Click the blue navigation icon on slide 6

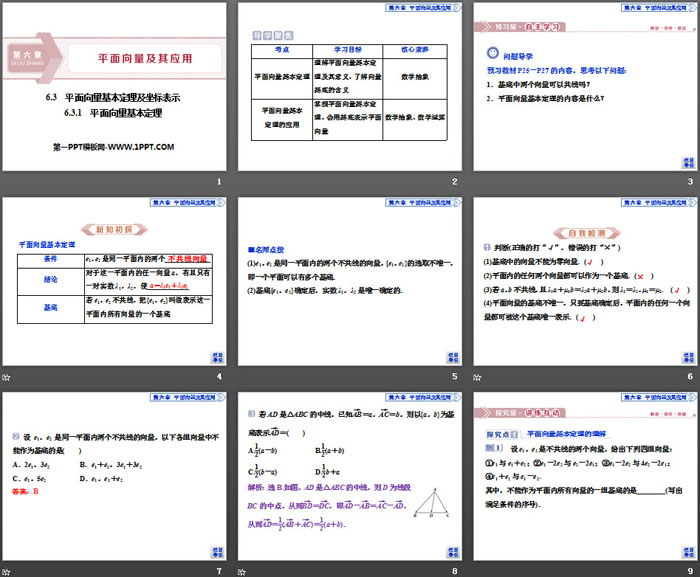[688, 357]
